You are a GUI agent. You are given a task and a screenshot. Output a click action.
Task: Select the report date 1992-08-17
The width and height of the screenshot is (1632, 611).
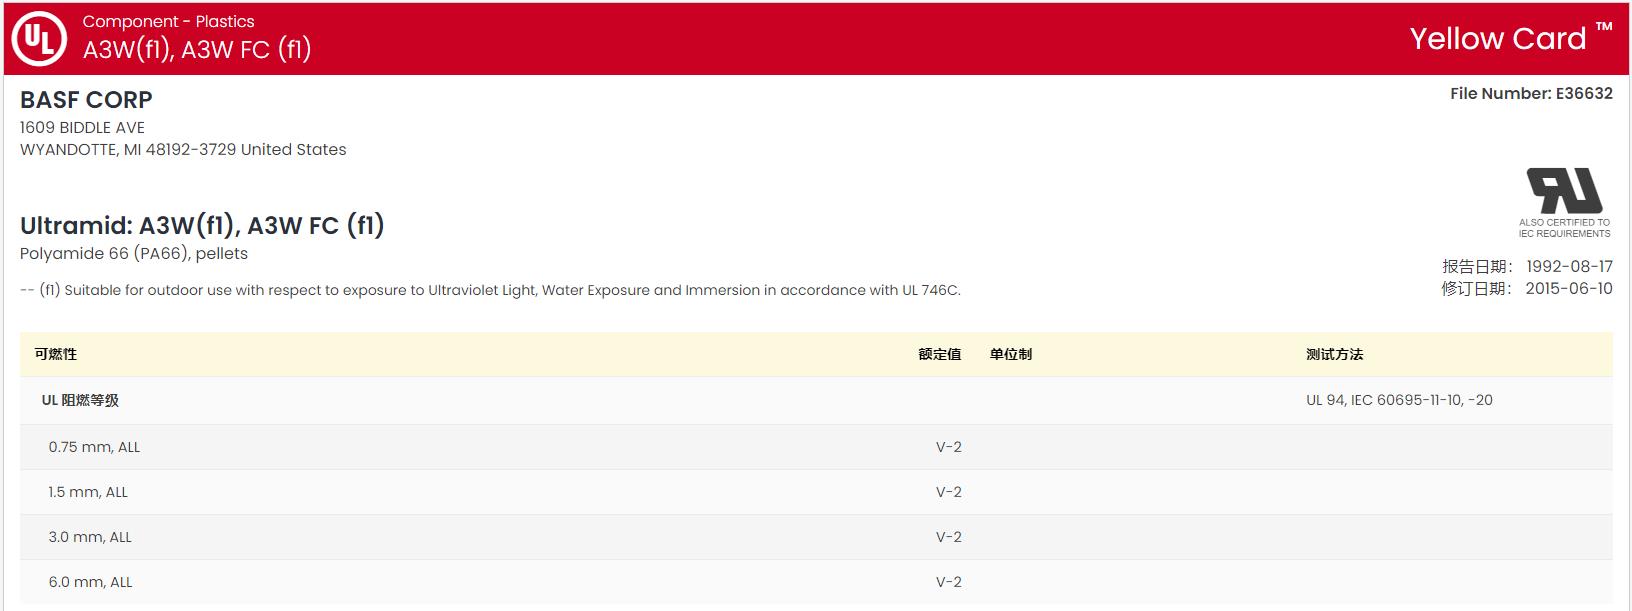[1569, 267]
